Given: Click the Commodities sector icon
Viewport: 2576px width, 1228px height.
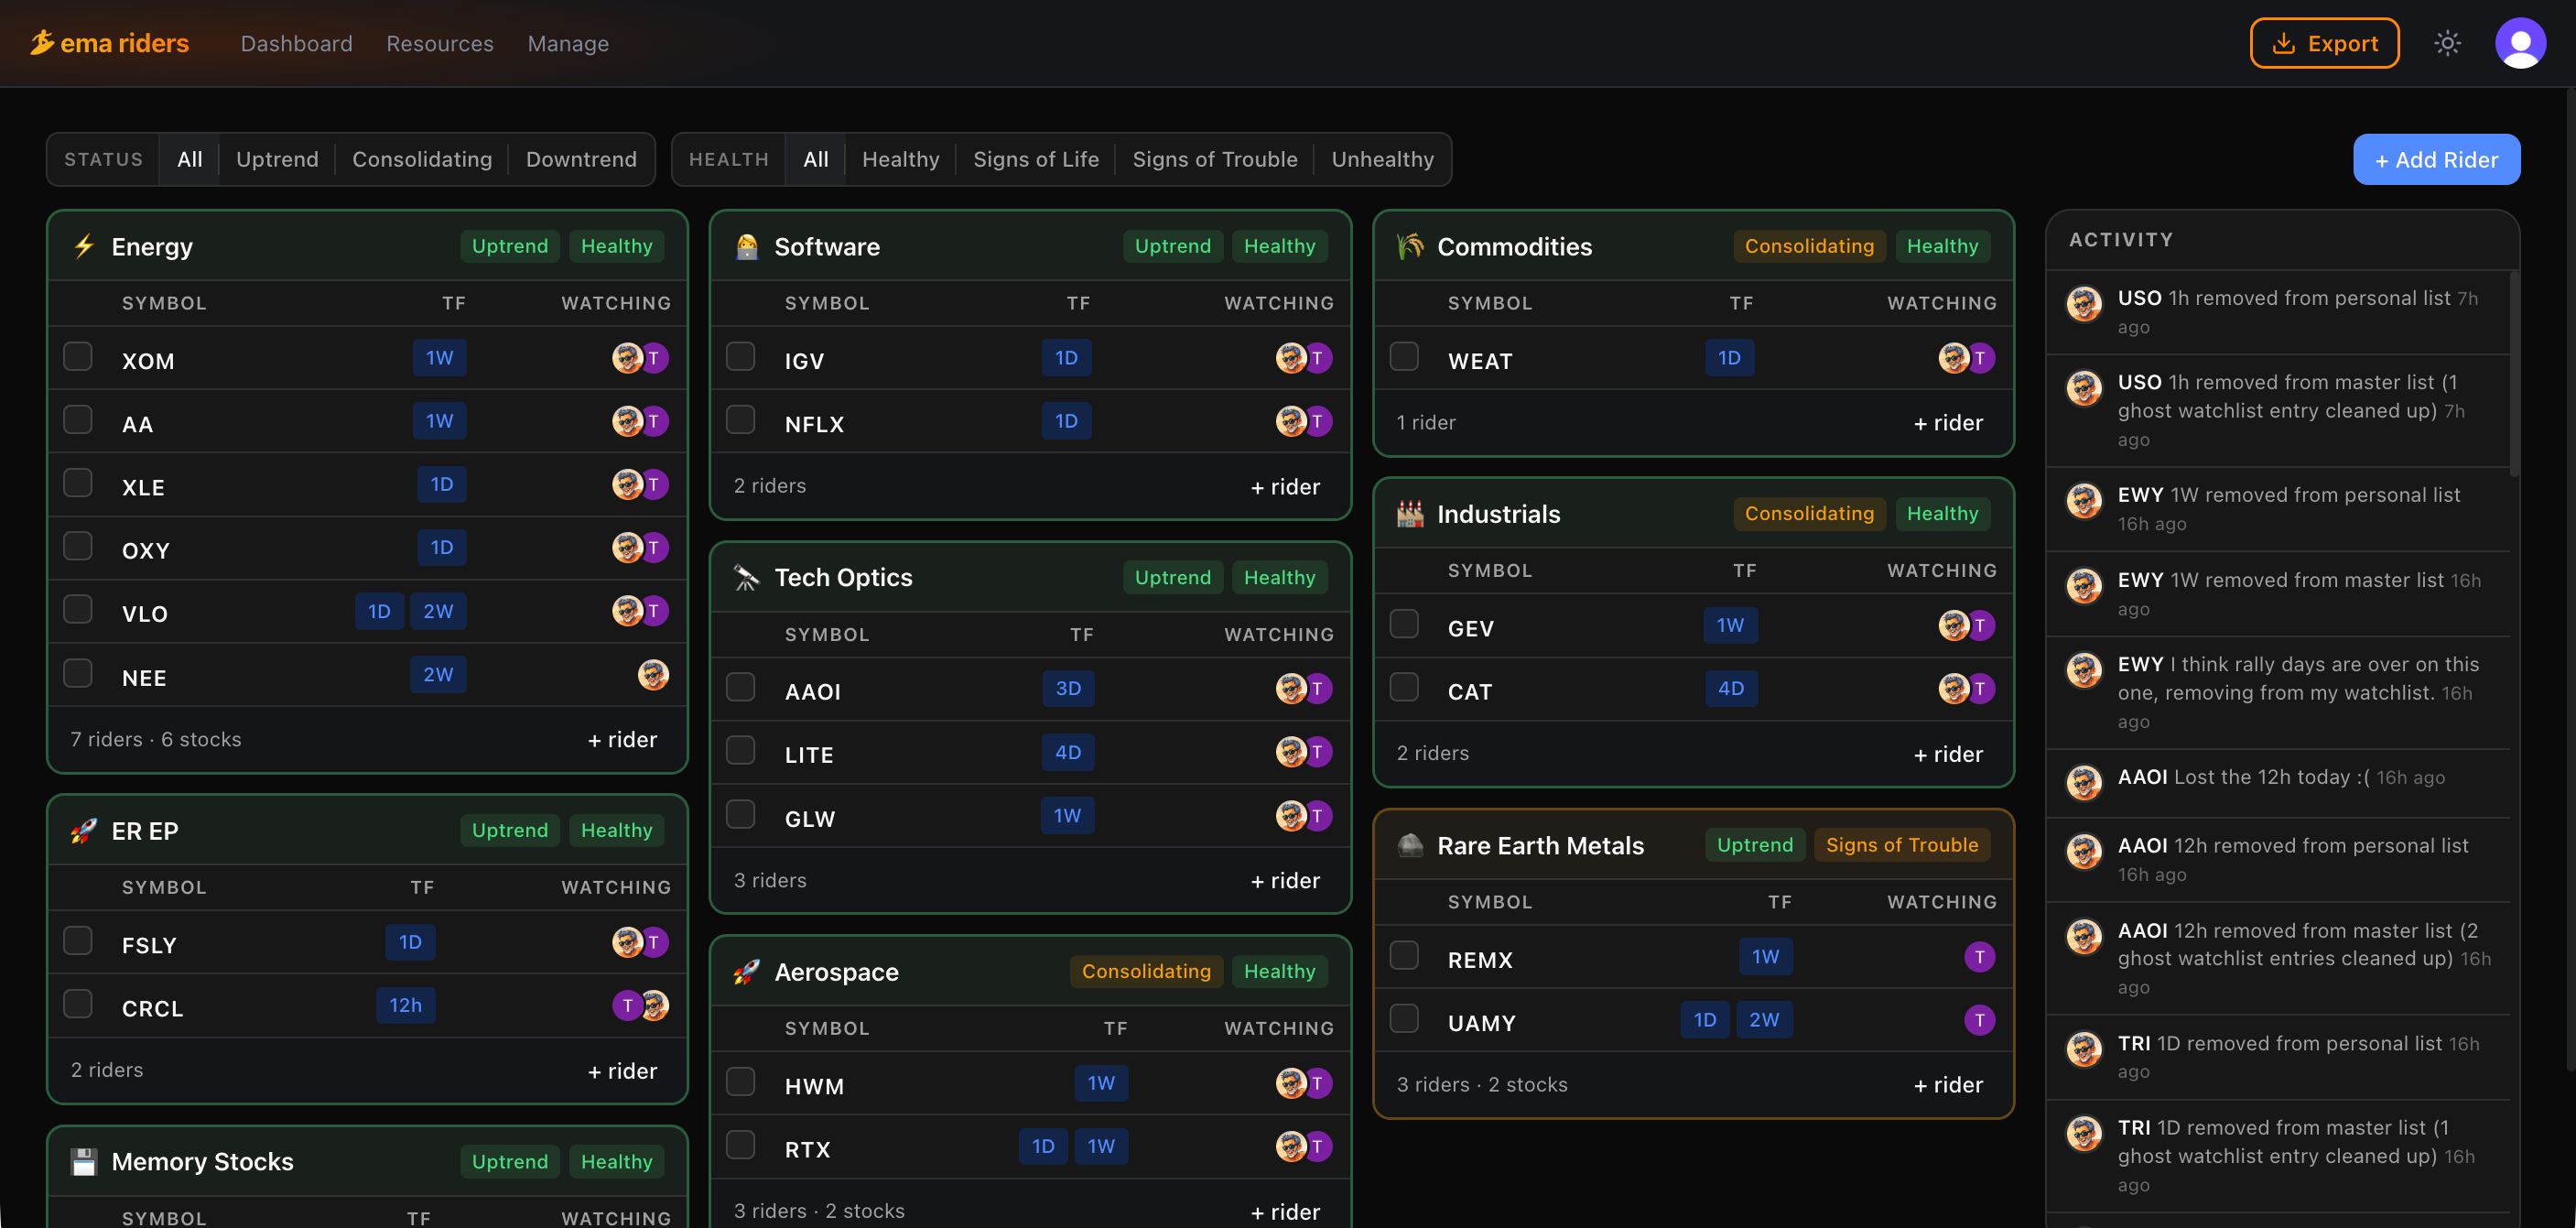Looking at the screenshot, I should coord(1408,246).
